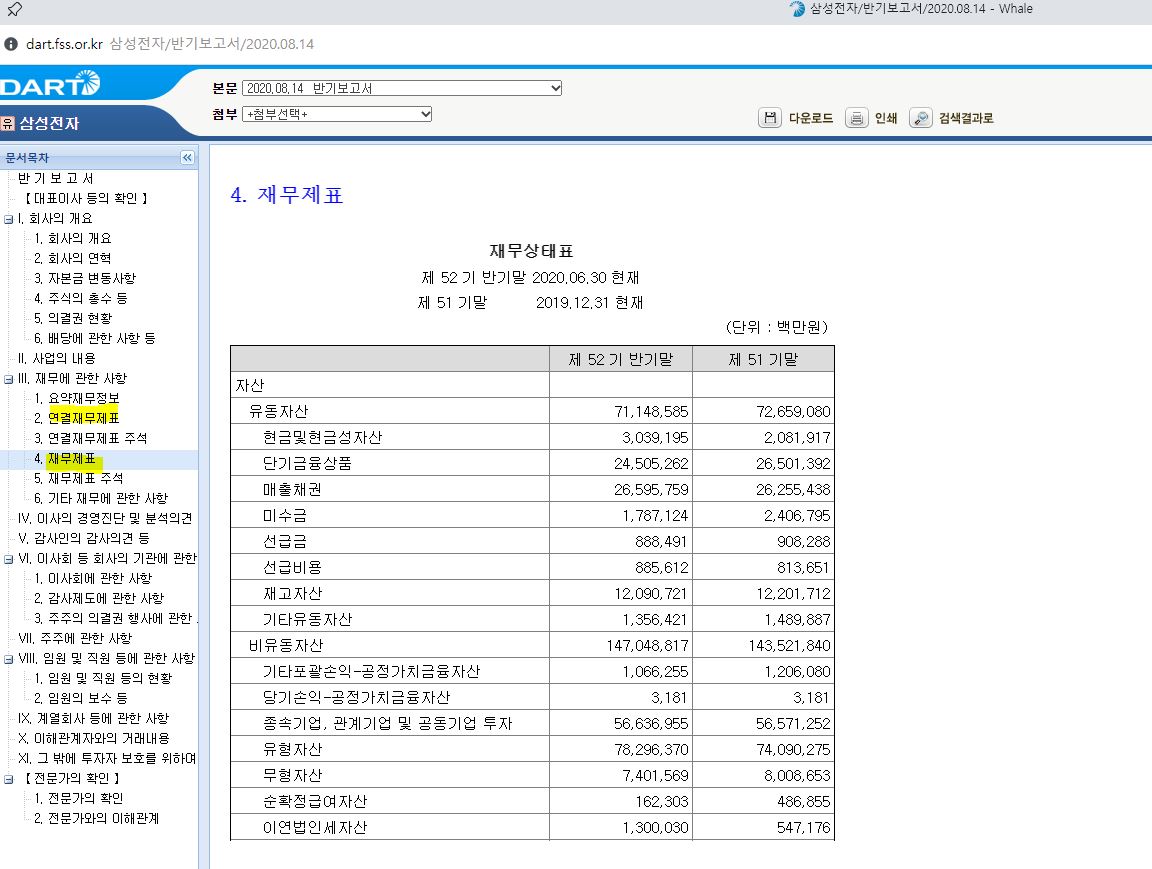
Task: Click the 유형자산 value 74,090,275
Action: pyautogui.click(x=793, y=750)
